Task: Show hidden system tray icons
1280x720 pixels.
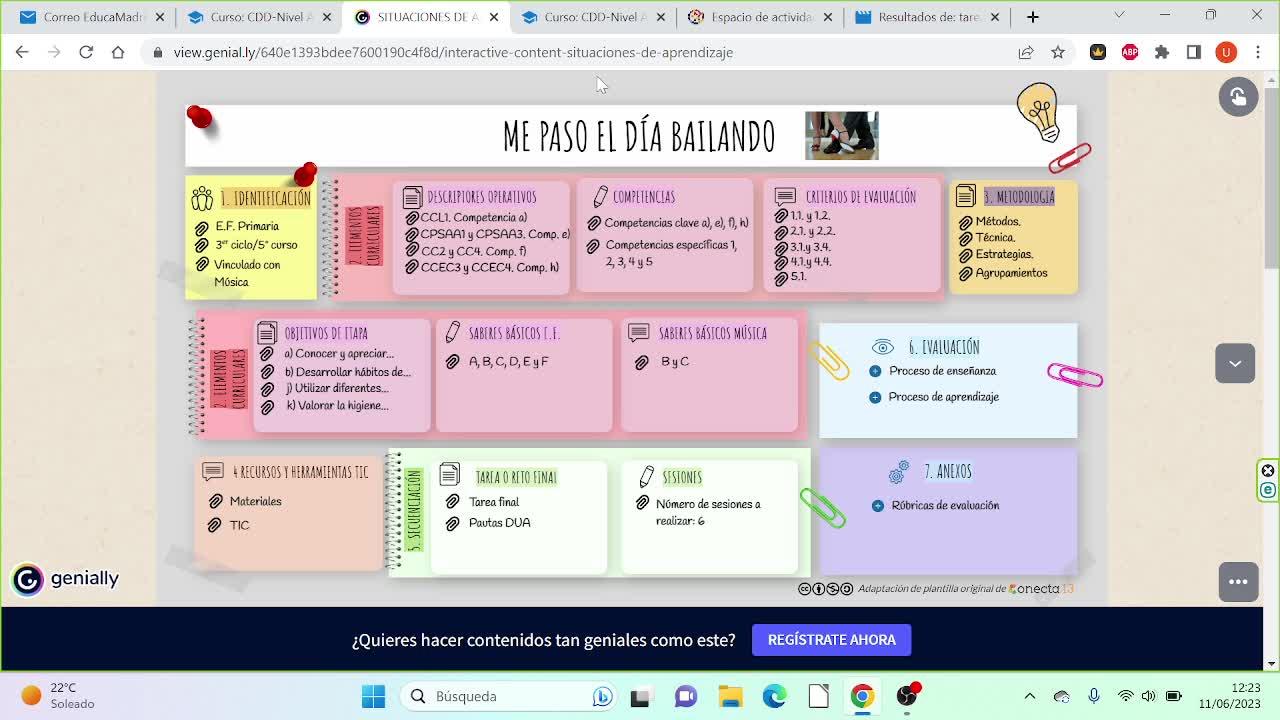Action: pyautogui.click(x=1030, y=696)
